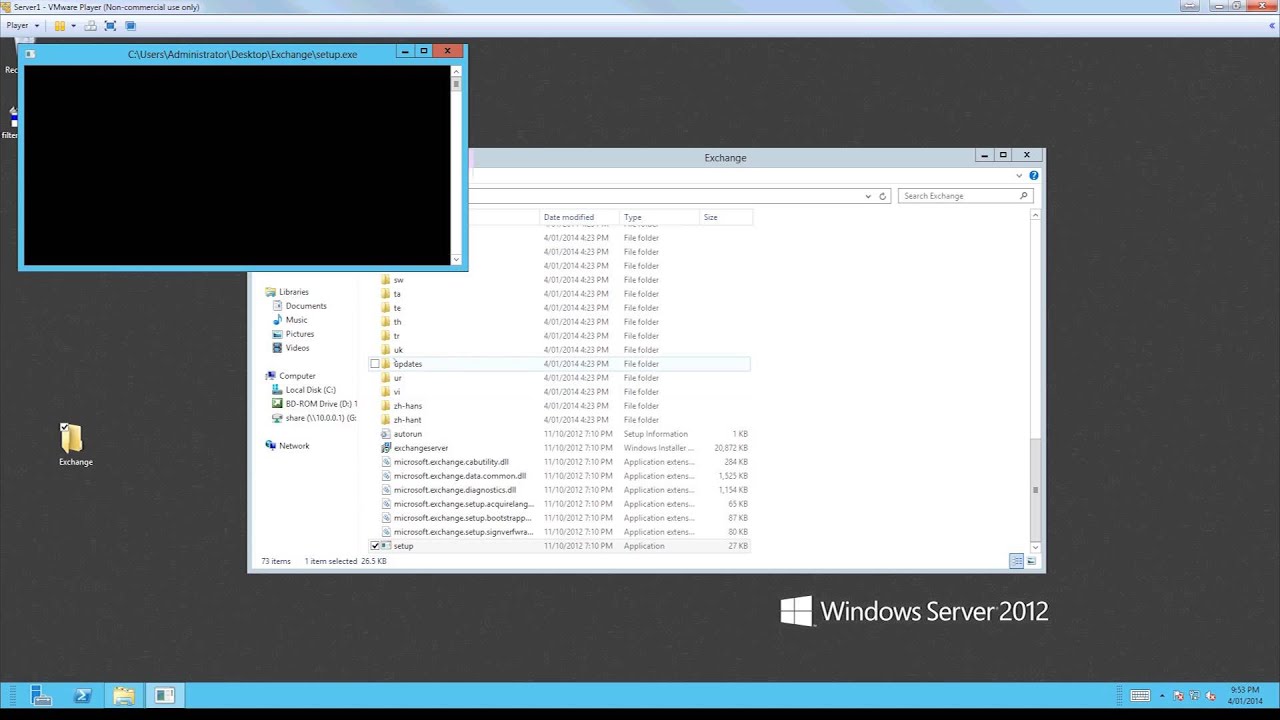Image resolution: width=1280 pixels, height=720 pixels.
Task: Launch PowerShell from taskbar
Action: [x=82, y=695]
